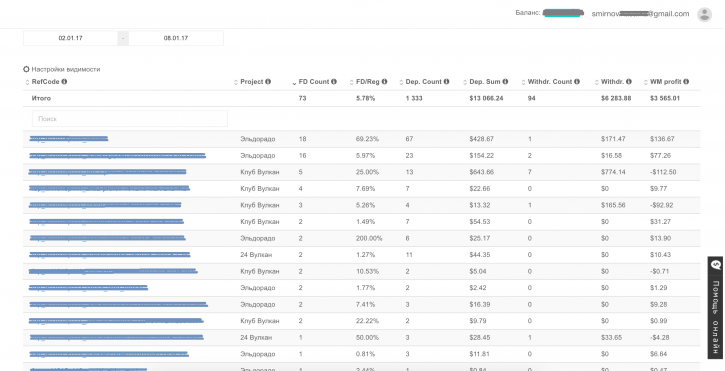Viewport: 725px width, 371px height.
Task: Open the Помощь онлайн chat widget
Action: tap(716, 308)
